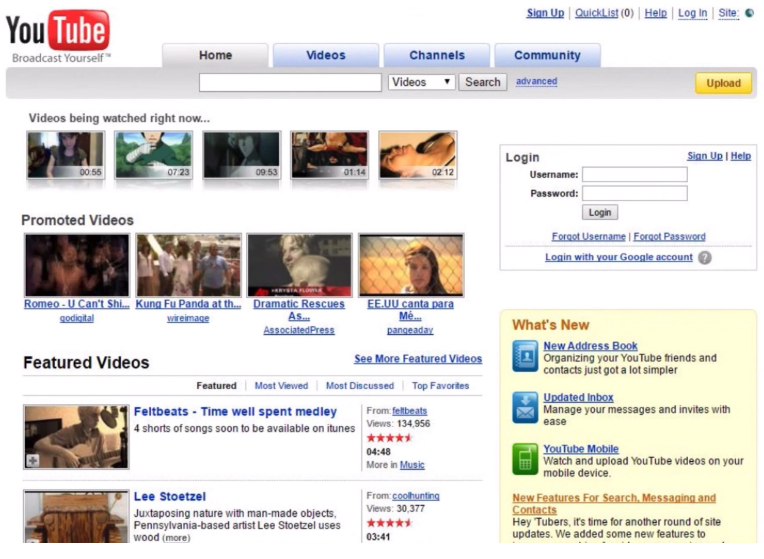Click the YouTube Broadcast Yourself logo
Image resolution: width=764 pixels, height=559 pixels.
click(x=58, y=37)
